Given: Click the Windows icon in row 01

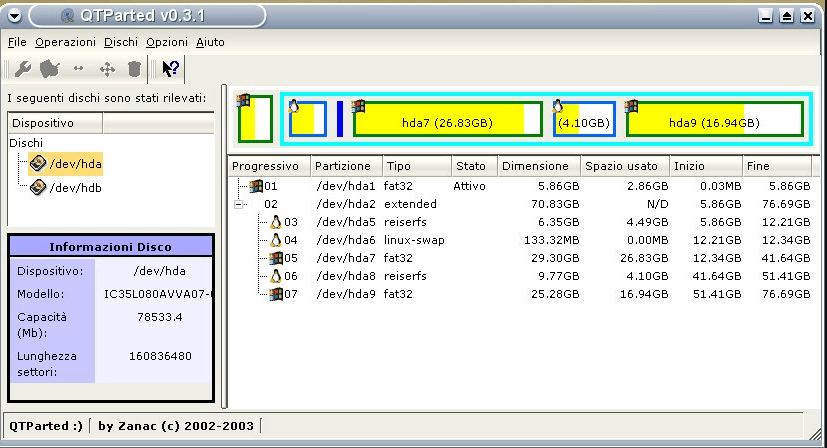Looking at the screenshot, I should click(x=256, y=186).
